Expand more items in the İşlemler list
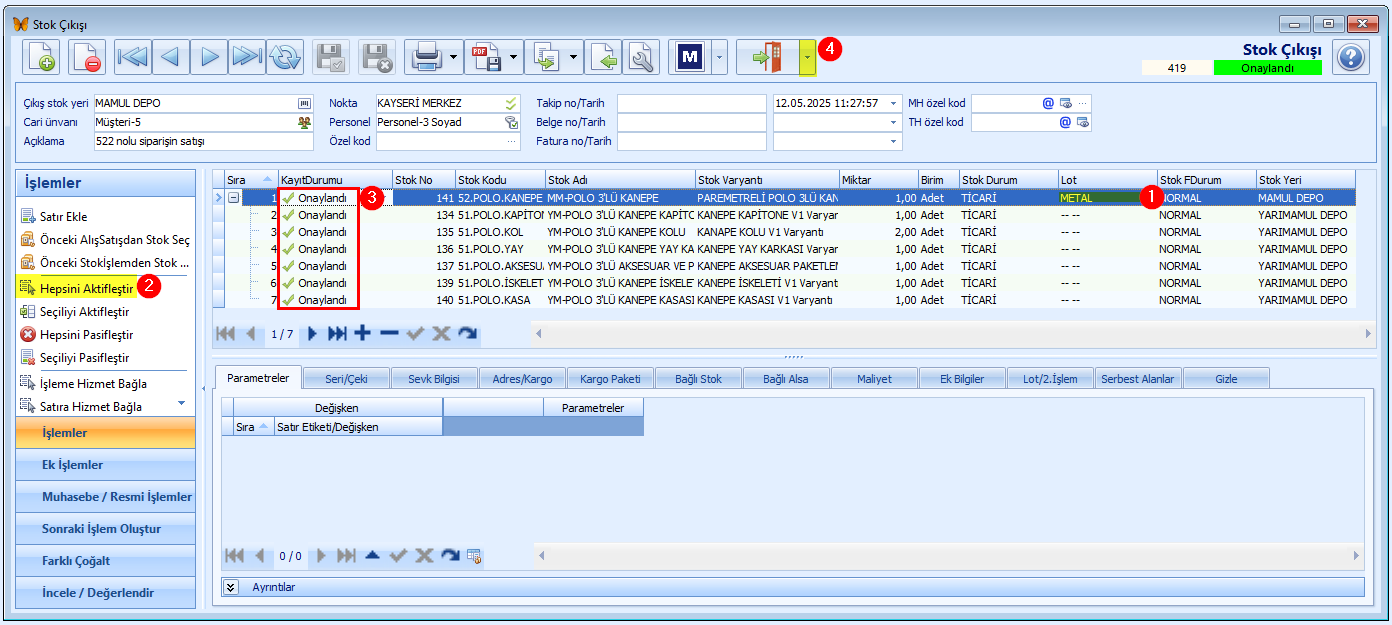This screenshot has height=625, width=1392. pos(182,402)
